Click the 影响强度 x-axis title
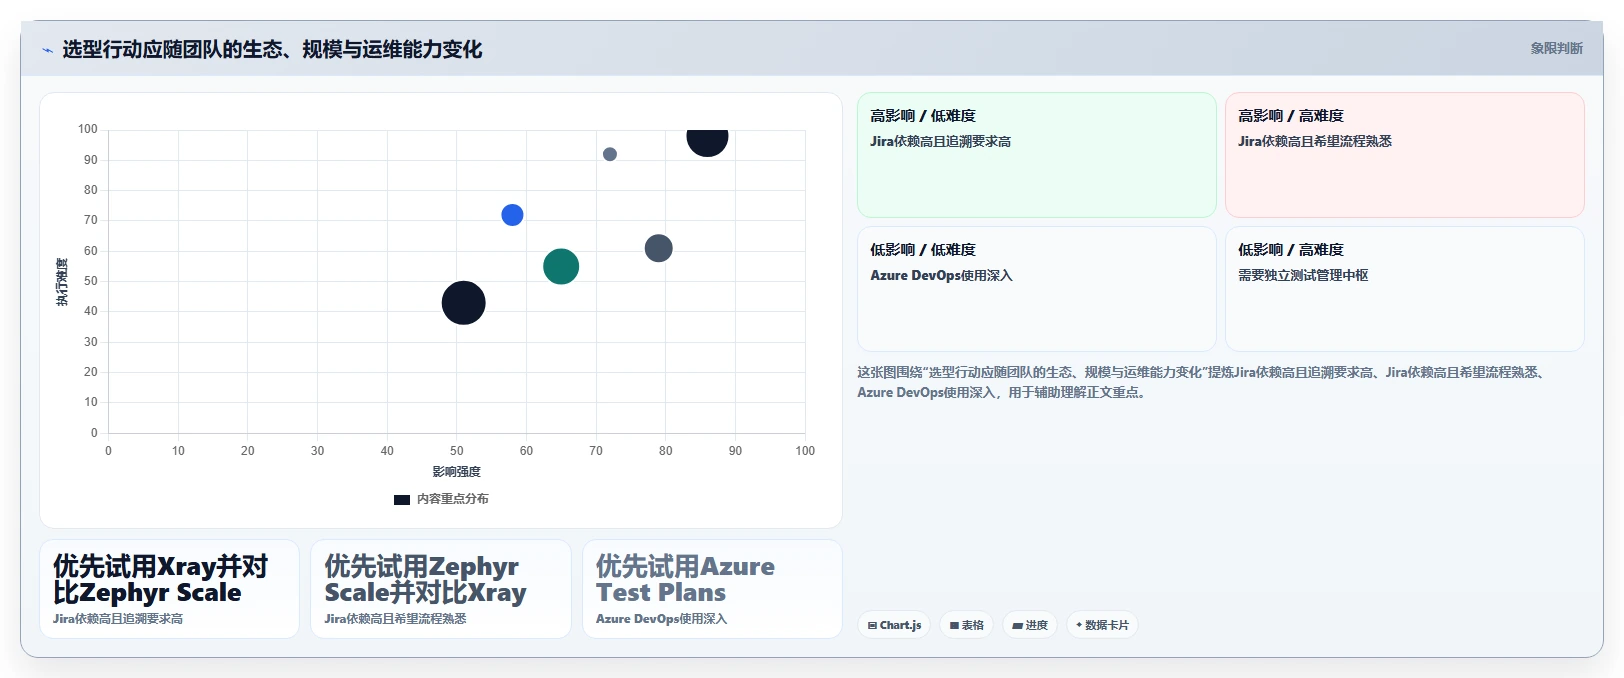1624x678 pixels. coord(457,472)
